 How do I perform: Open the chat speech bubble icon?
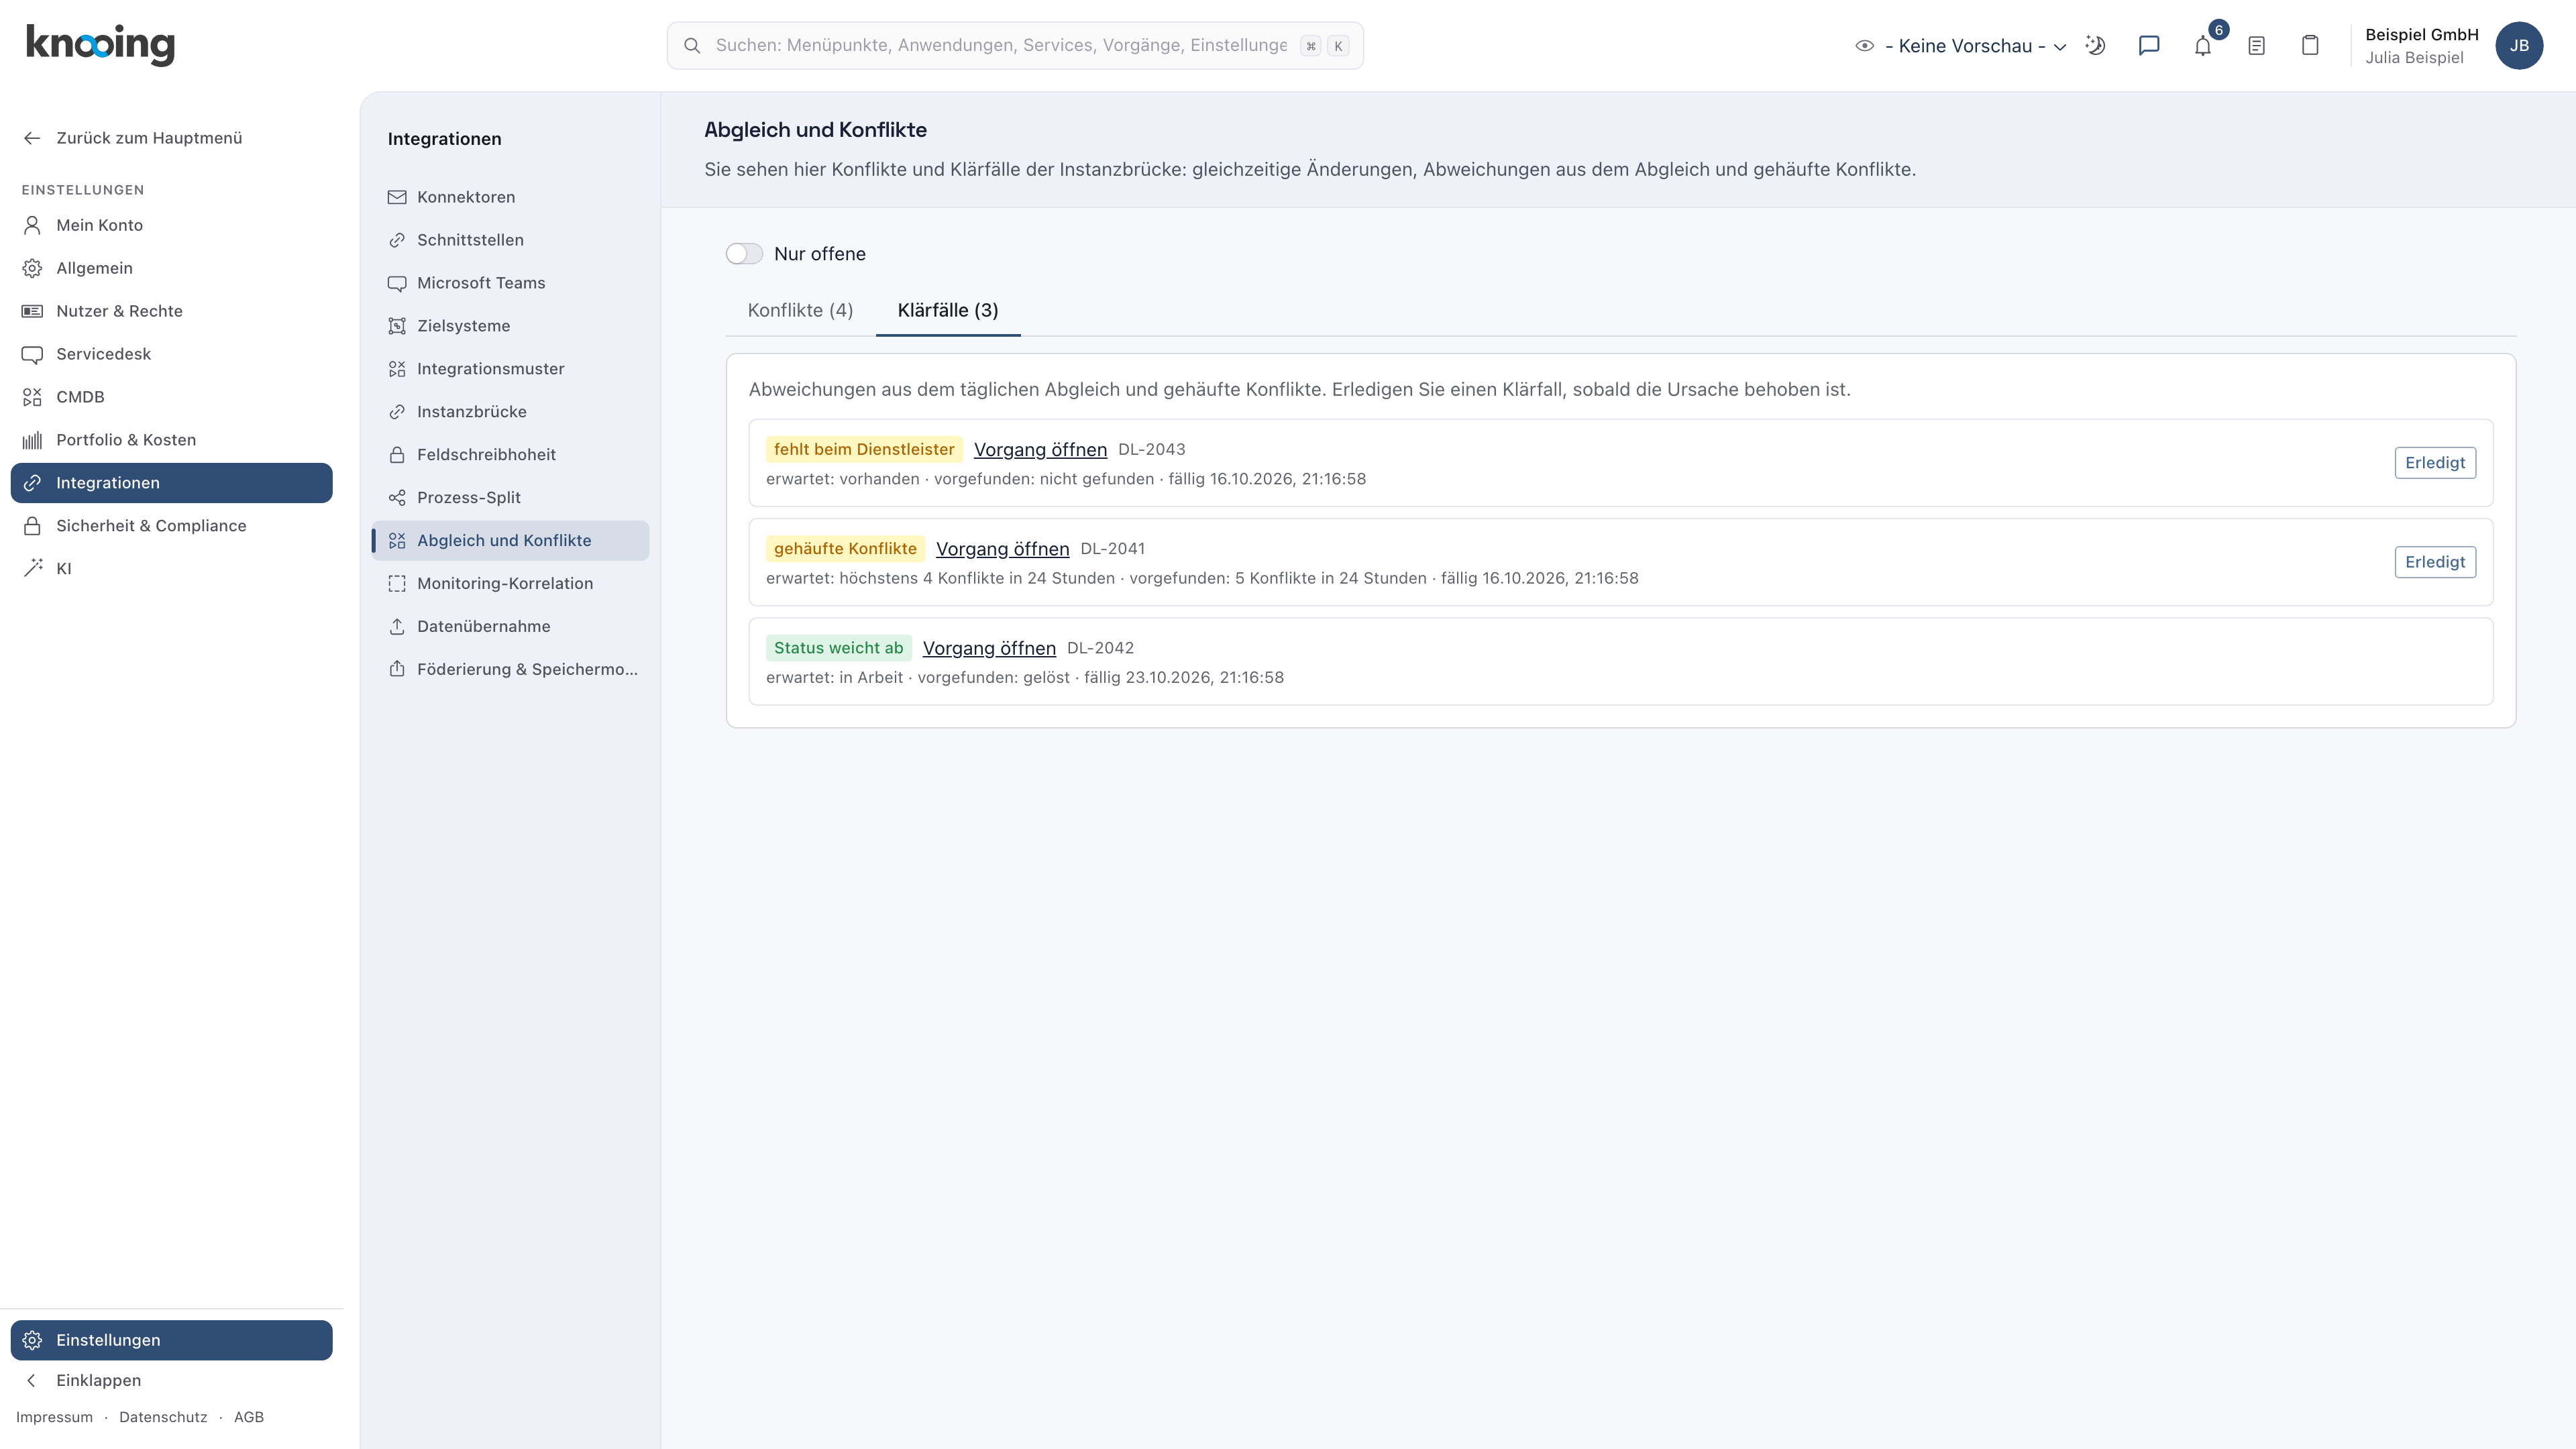[x=2149, y=46]
